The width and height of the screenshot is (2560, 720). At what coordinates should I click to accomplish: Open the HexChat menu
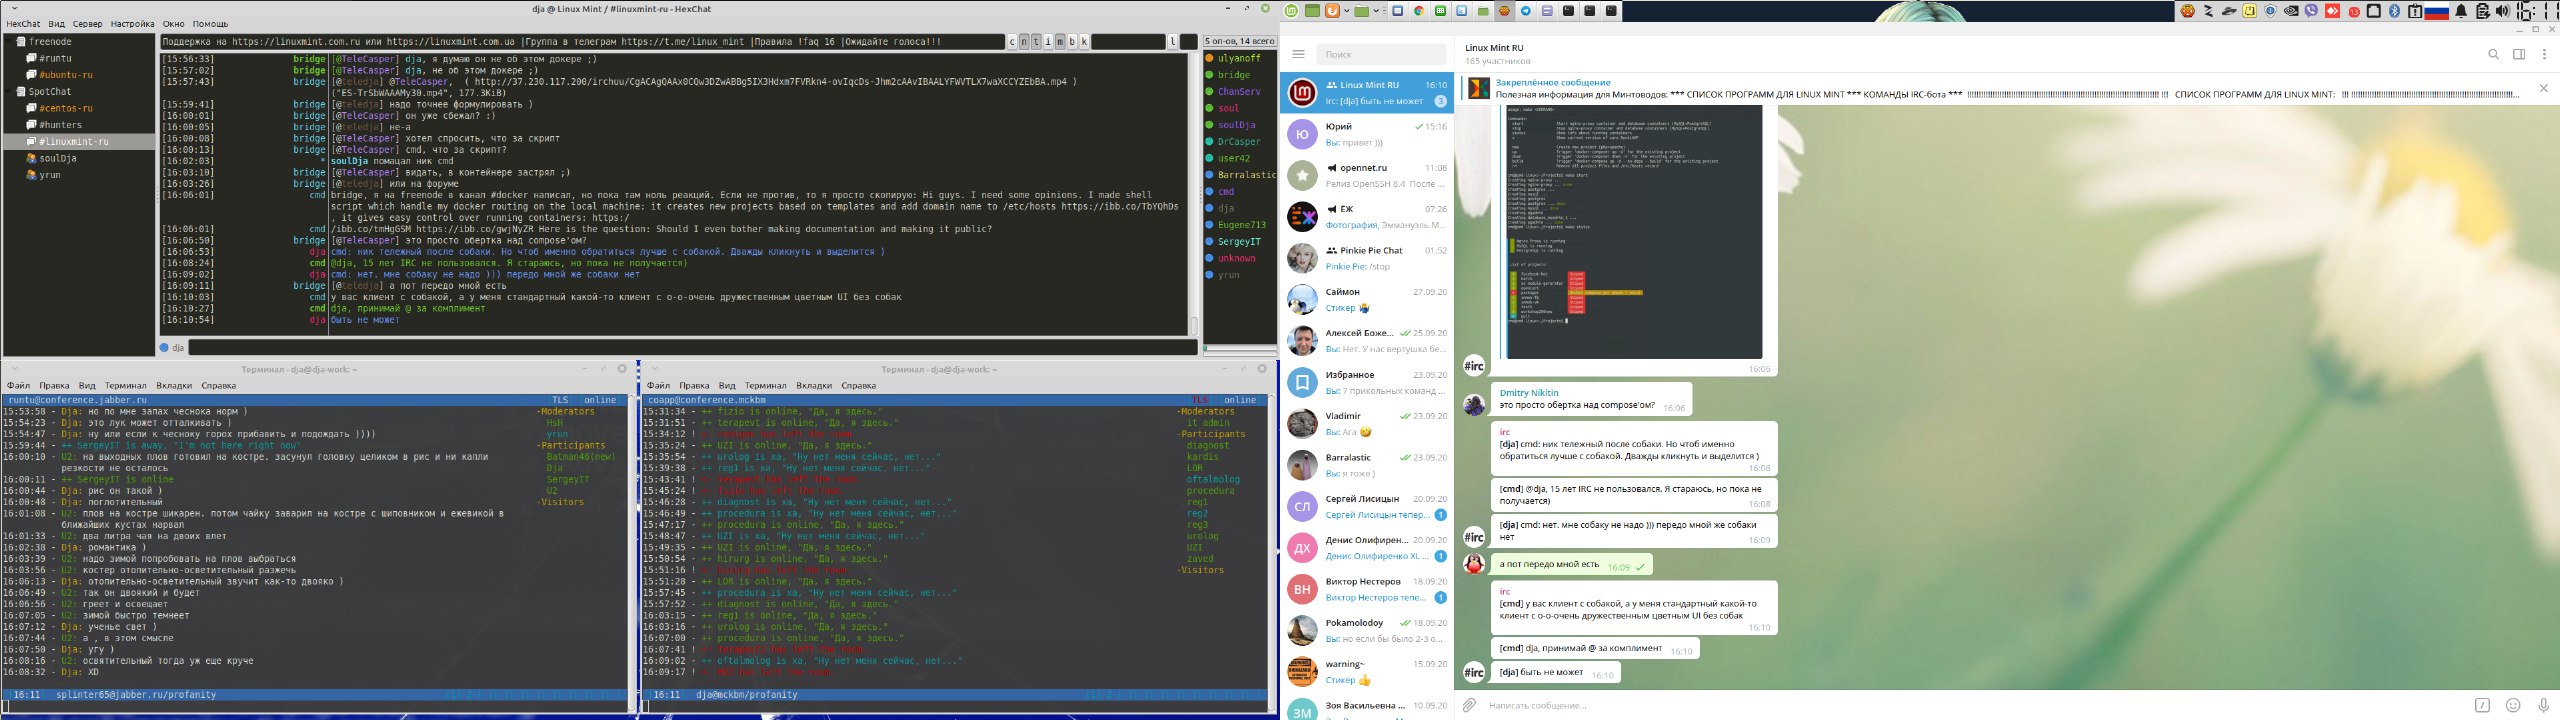point(23,24)
